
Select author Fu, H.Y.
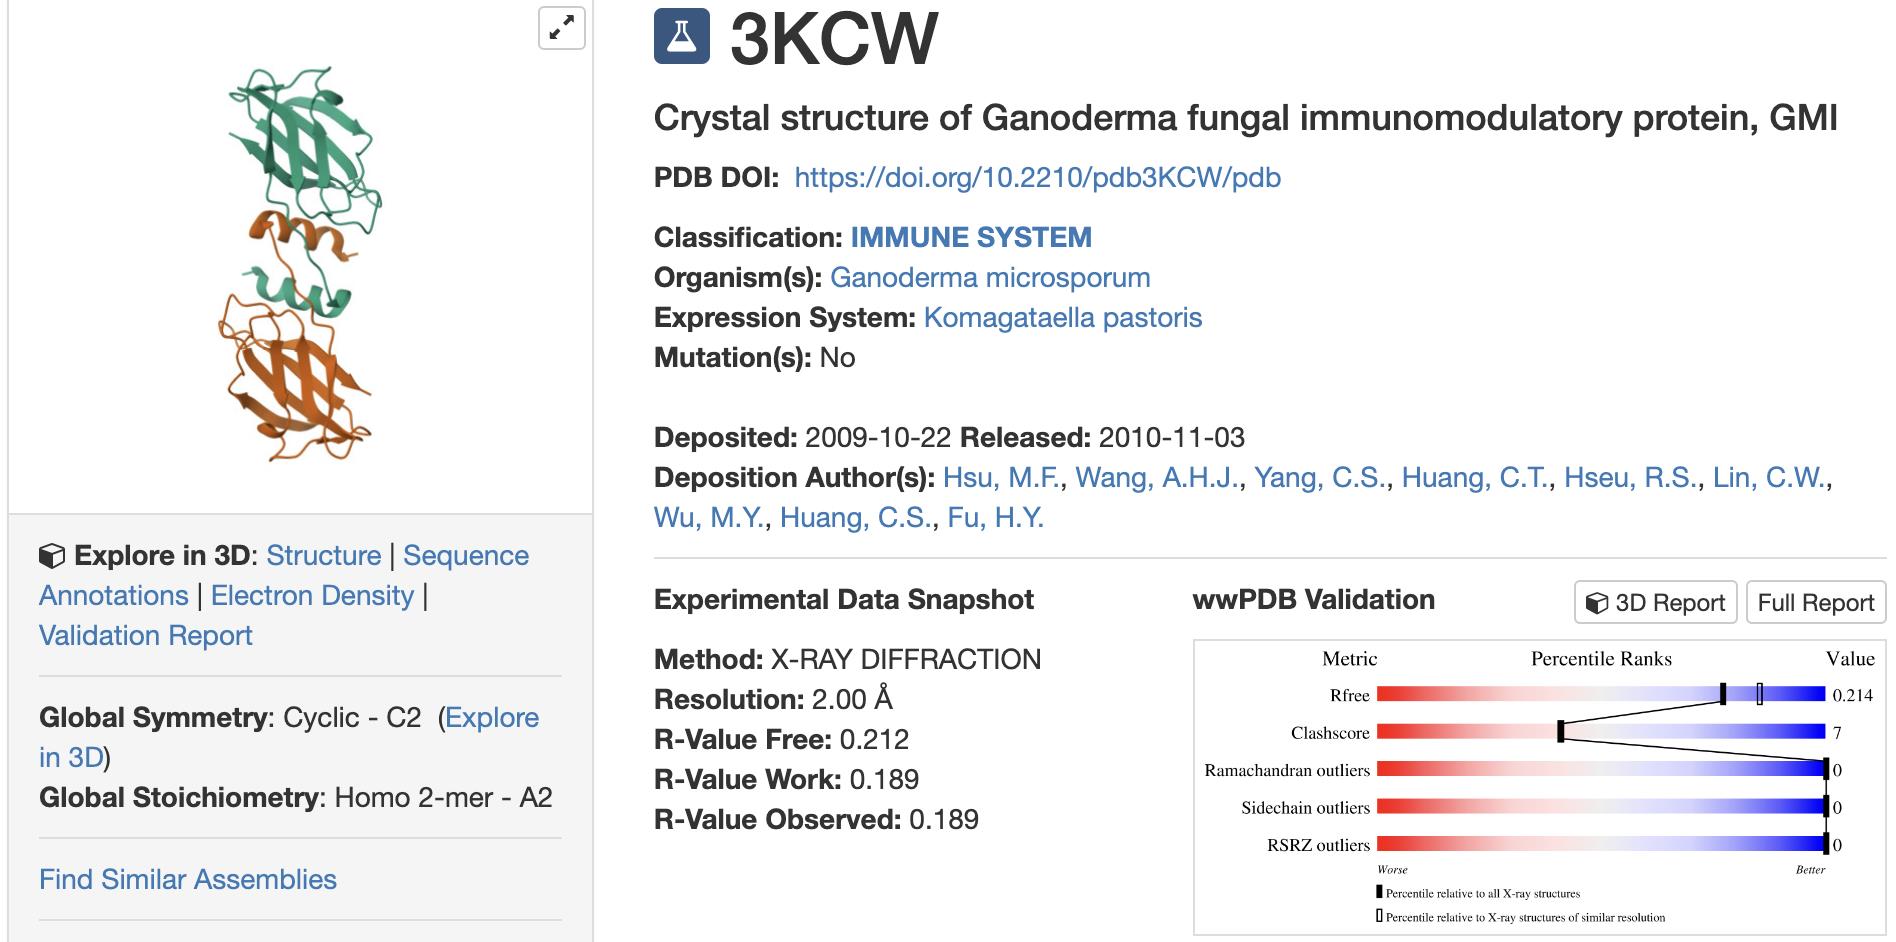pyautogui.click(x=996, y=518)
